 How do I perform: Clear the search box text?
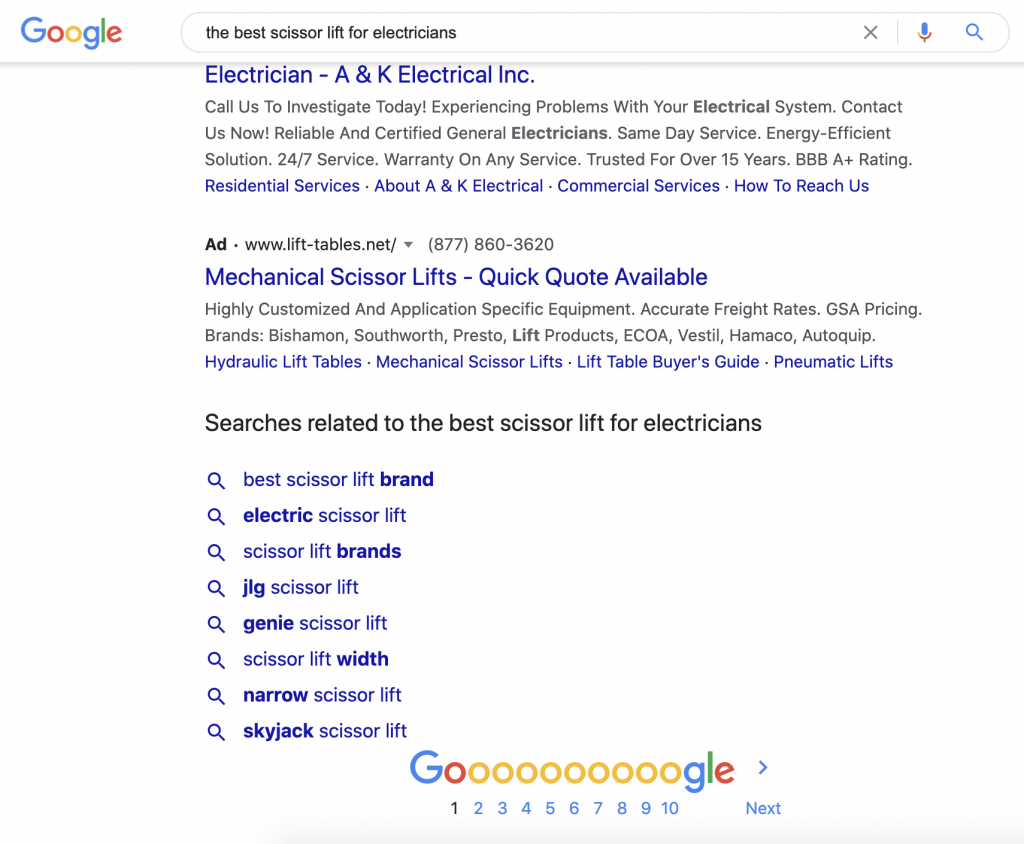(871, 33)
